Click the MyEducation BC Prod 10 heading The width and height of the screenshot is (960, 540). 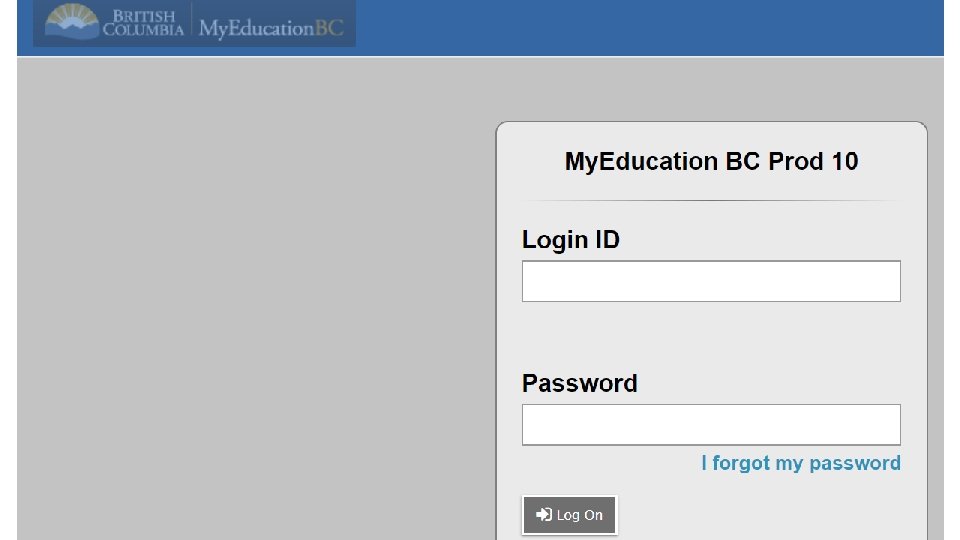pos(711,161)
